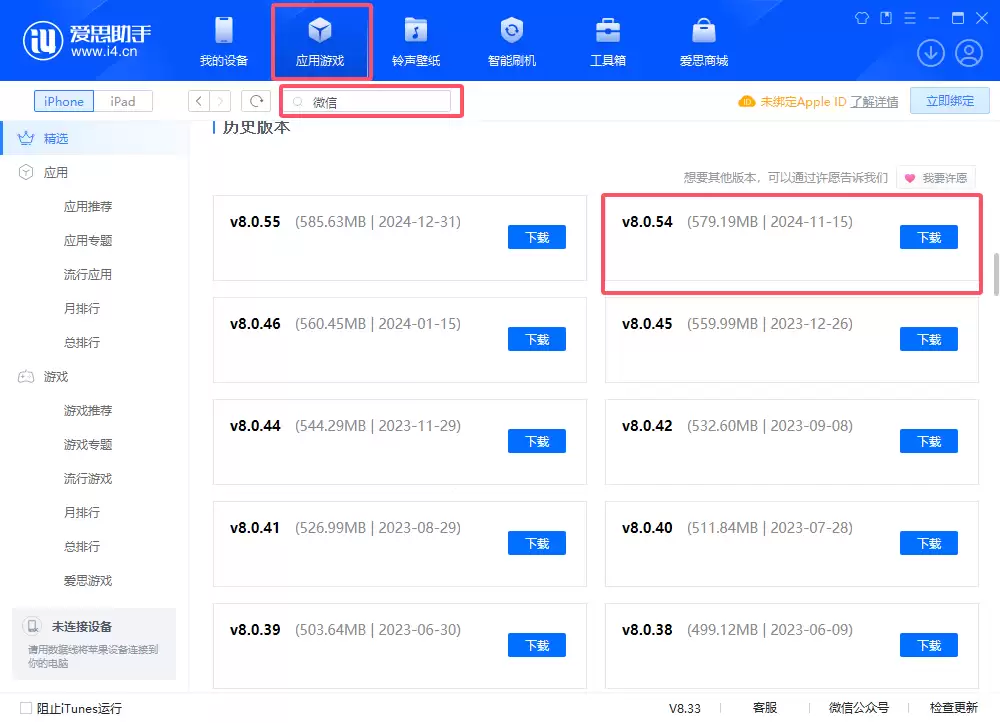
Task: Click 立即绑定 to bind Apple ID
Action: click(949, 100)
